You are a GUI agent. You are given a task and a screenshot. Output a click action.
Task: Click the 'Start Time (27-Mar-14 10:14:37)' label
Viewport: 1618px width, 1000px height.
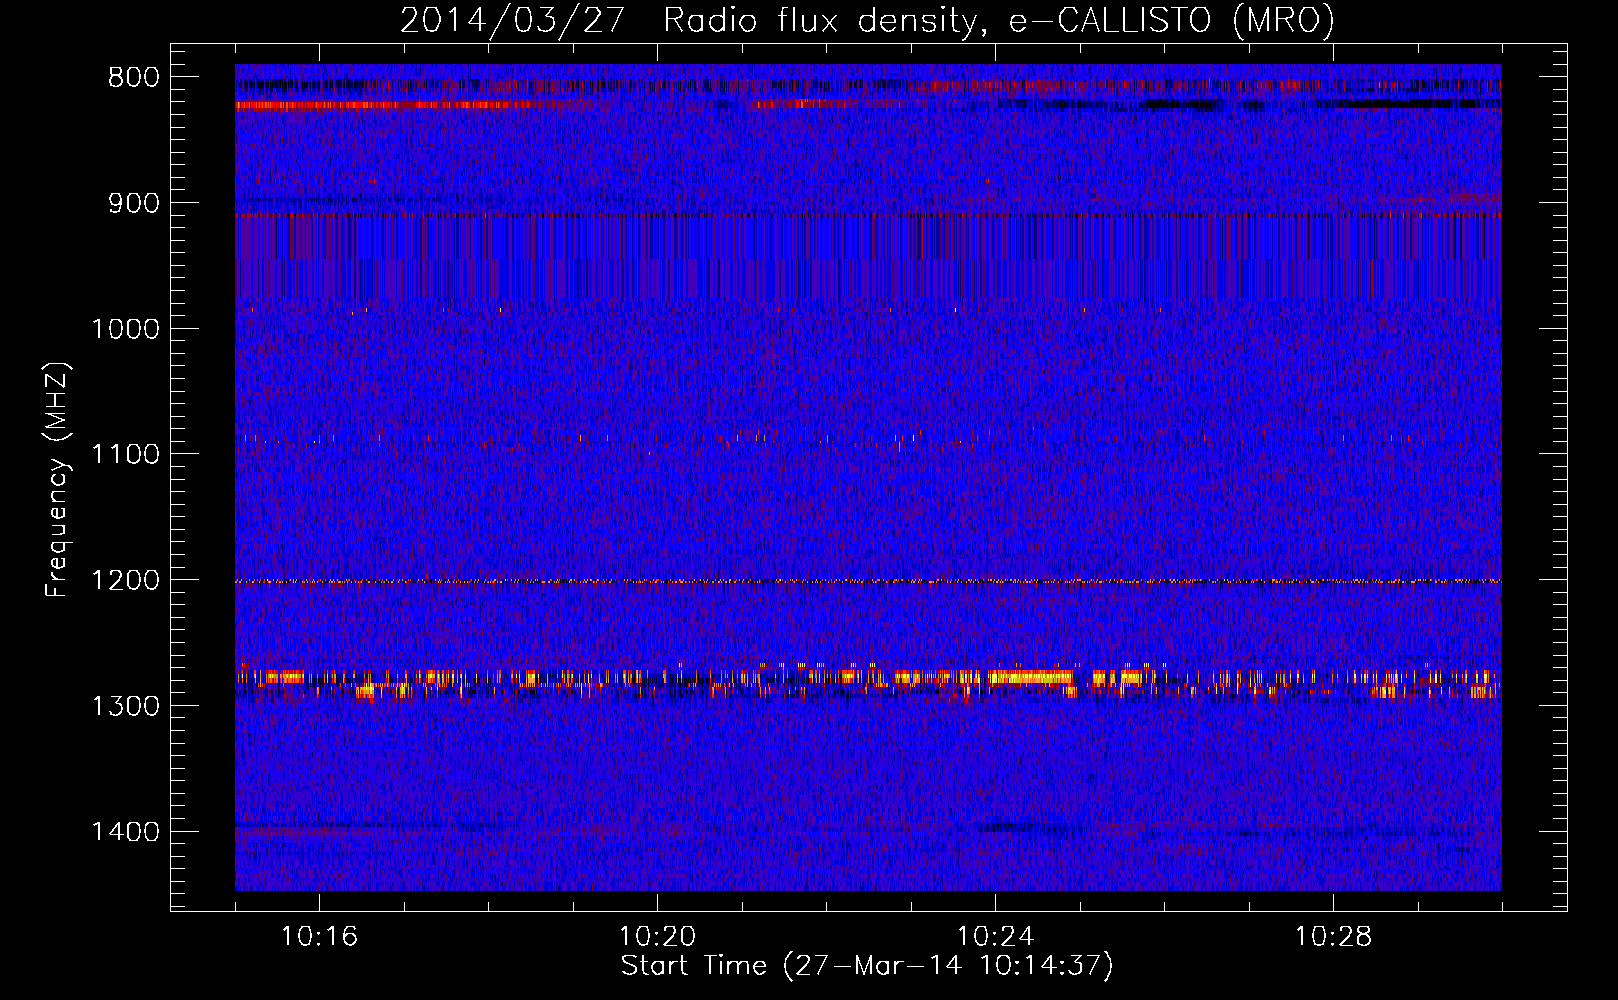click(867, 966)
